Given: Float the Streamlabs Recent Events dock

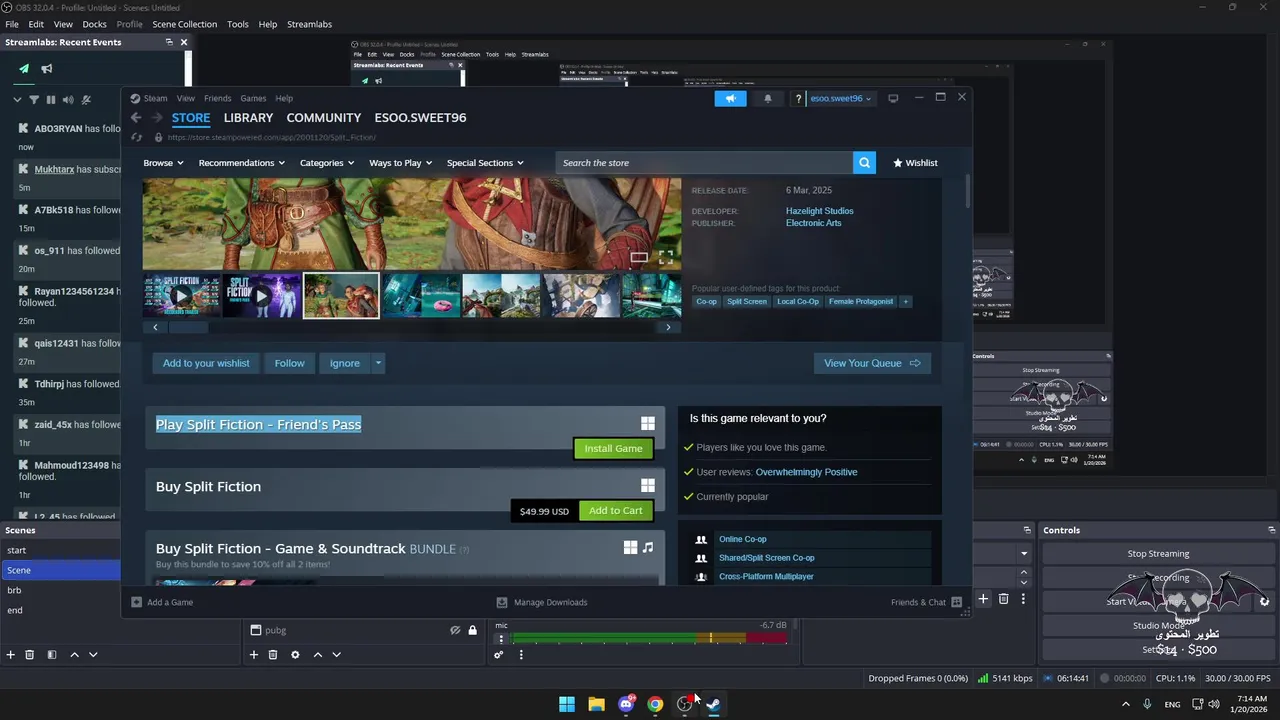Looking at the screenshot, I should click(169, 42).
